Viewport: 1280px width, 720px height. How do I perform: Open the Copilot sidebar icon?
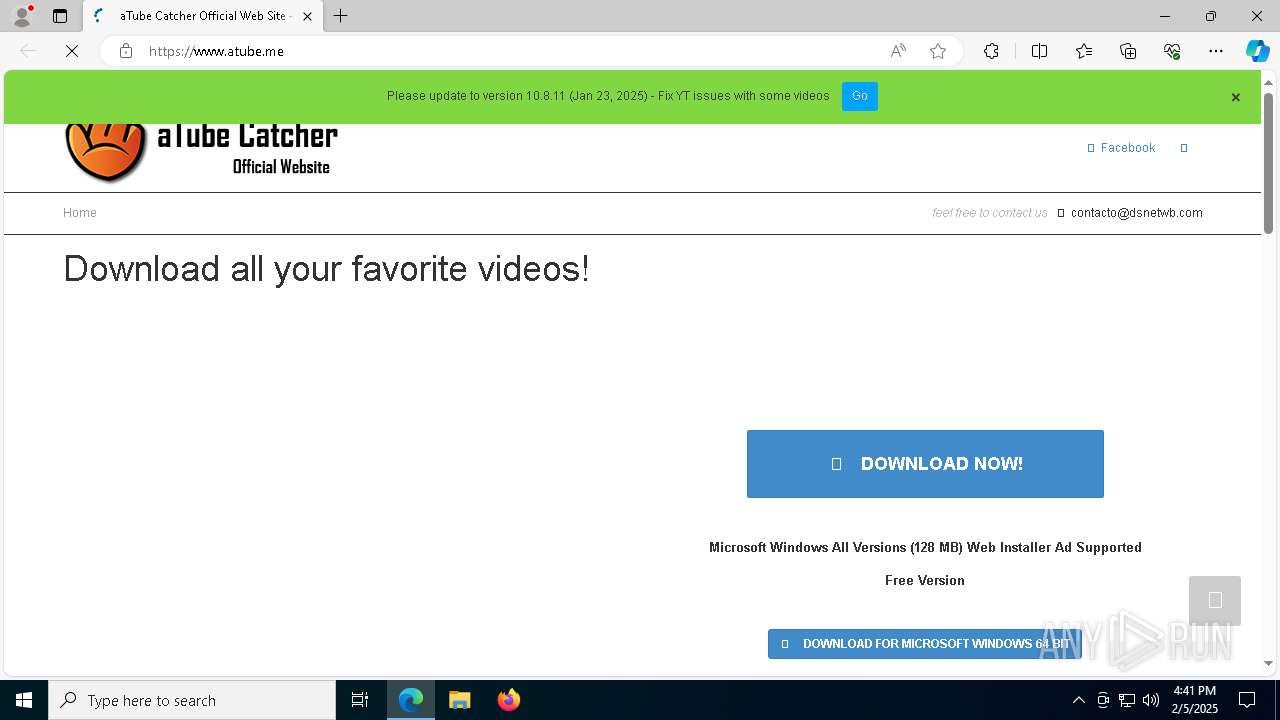click(x=1257, y=51)
